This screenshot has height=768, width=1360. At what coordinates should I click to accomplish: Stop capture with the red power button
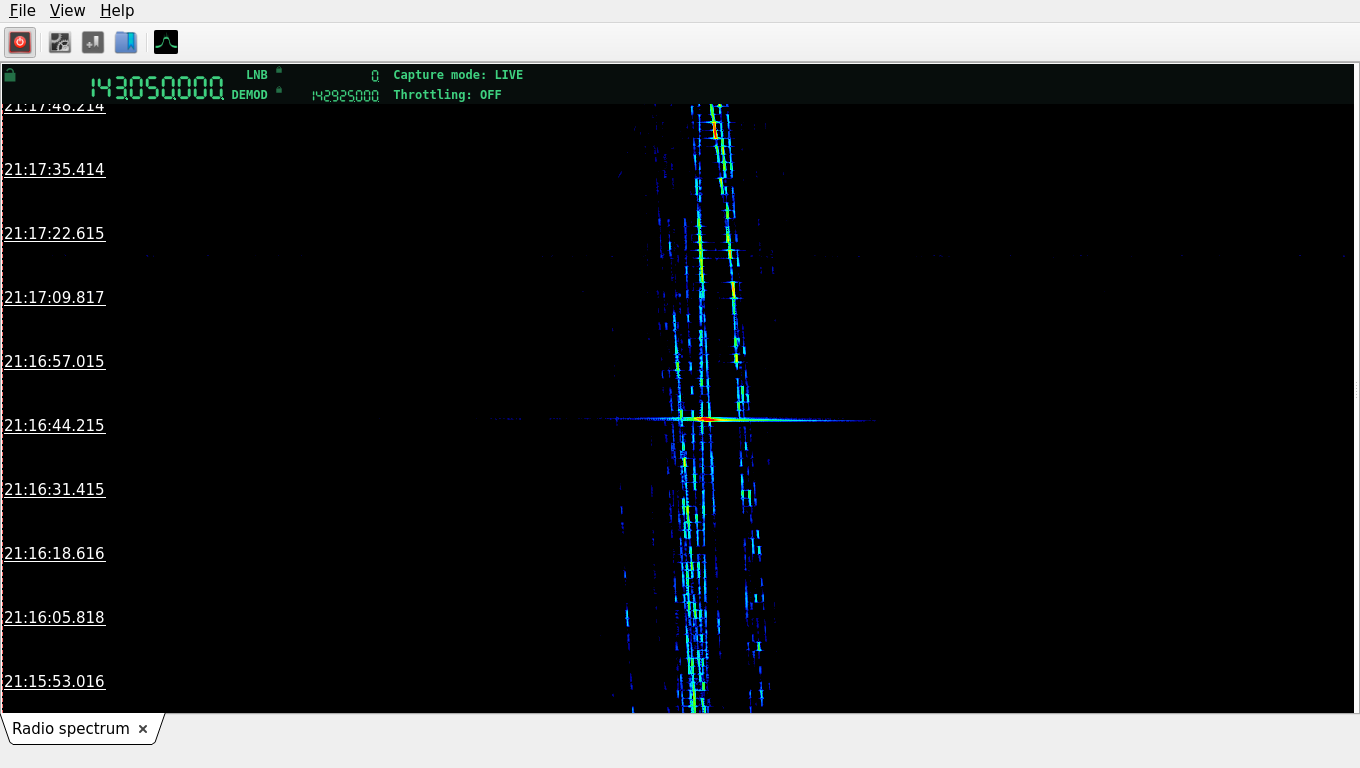click(20, 42)
